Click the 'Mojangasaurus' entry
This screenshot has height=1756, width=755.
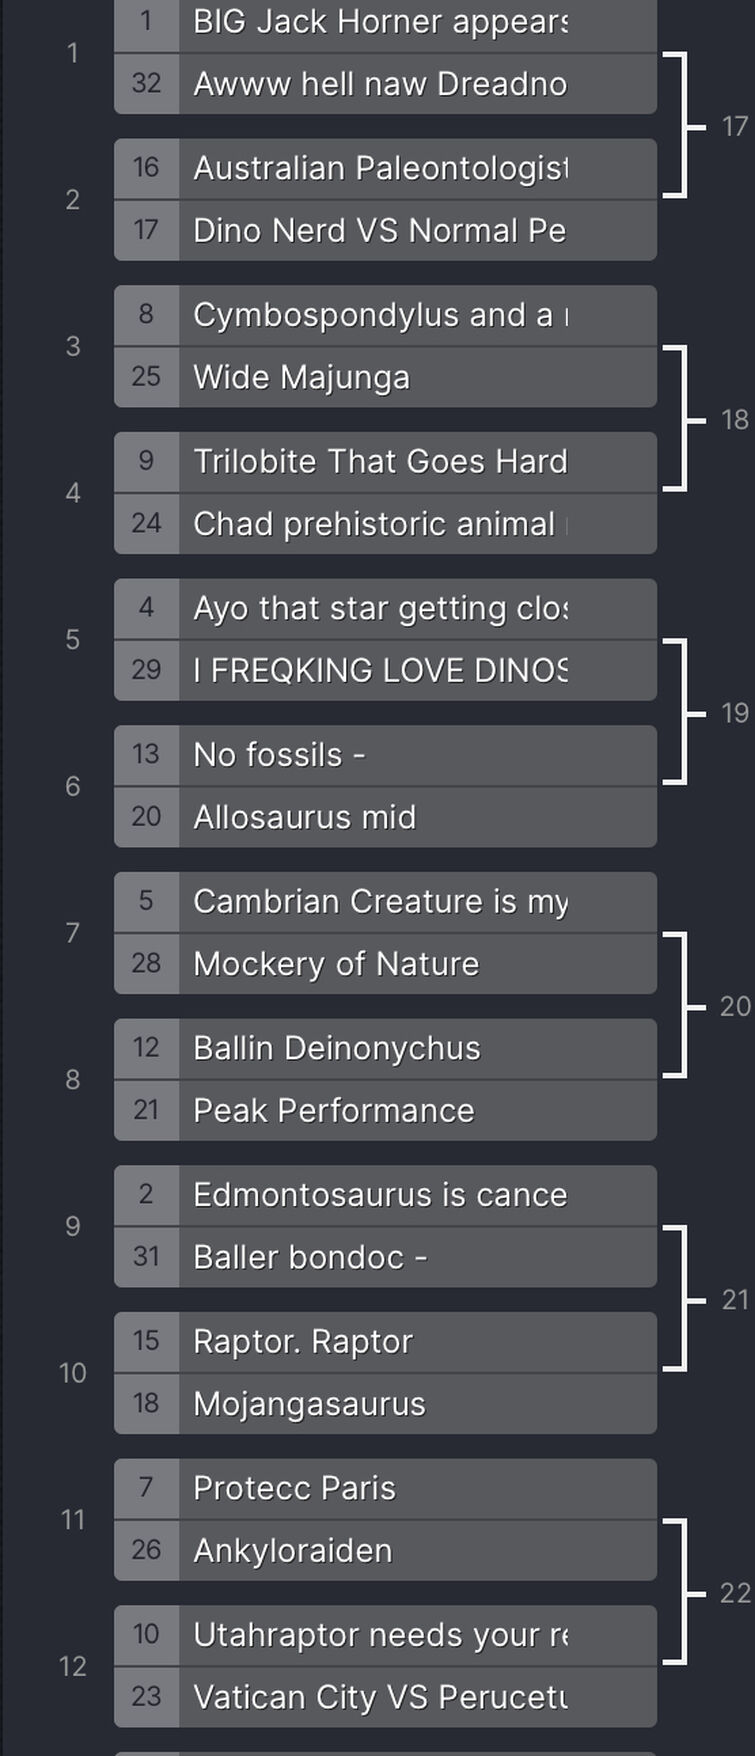pyautogui.click(x=385, y=1404)
